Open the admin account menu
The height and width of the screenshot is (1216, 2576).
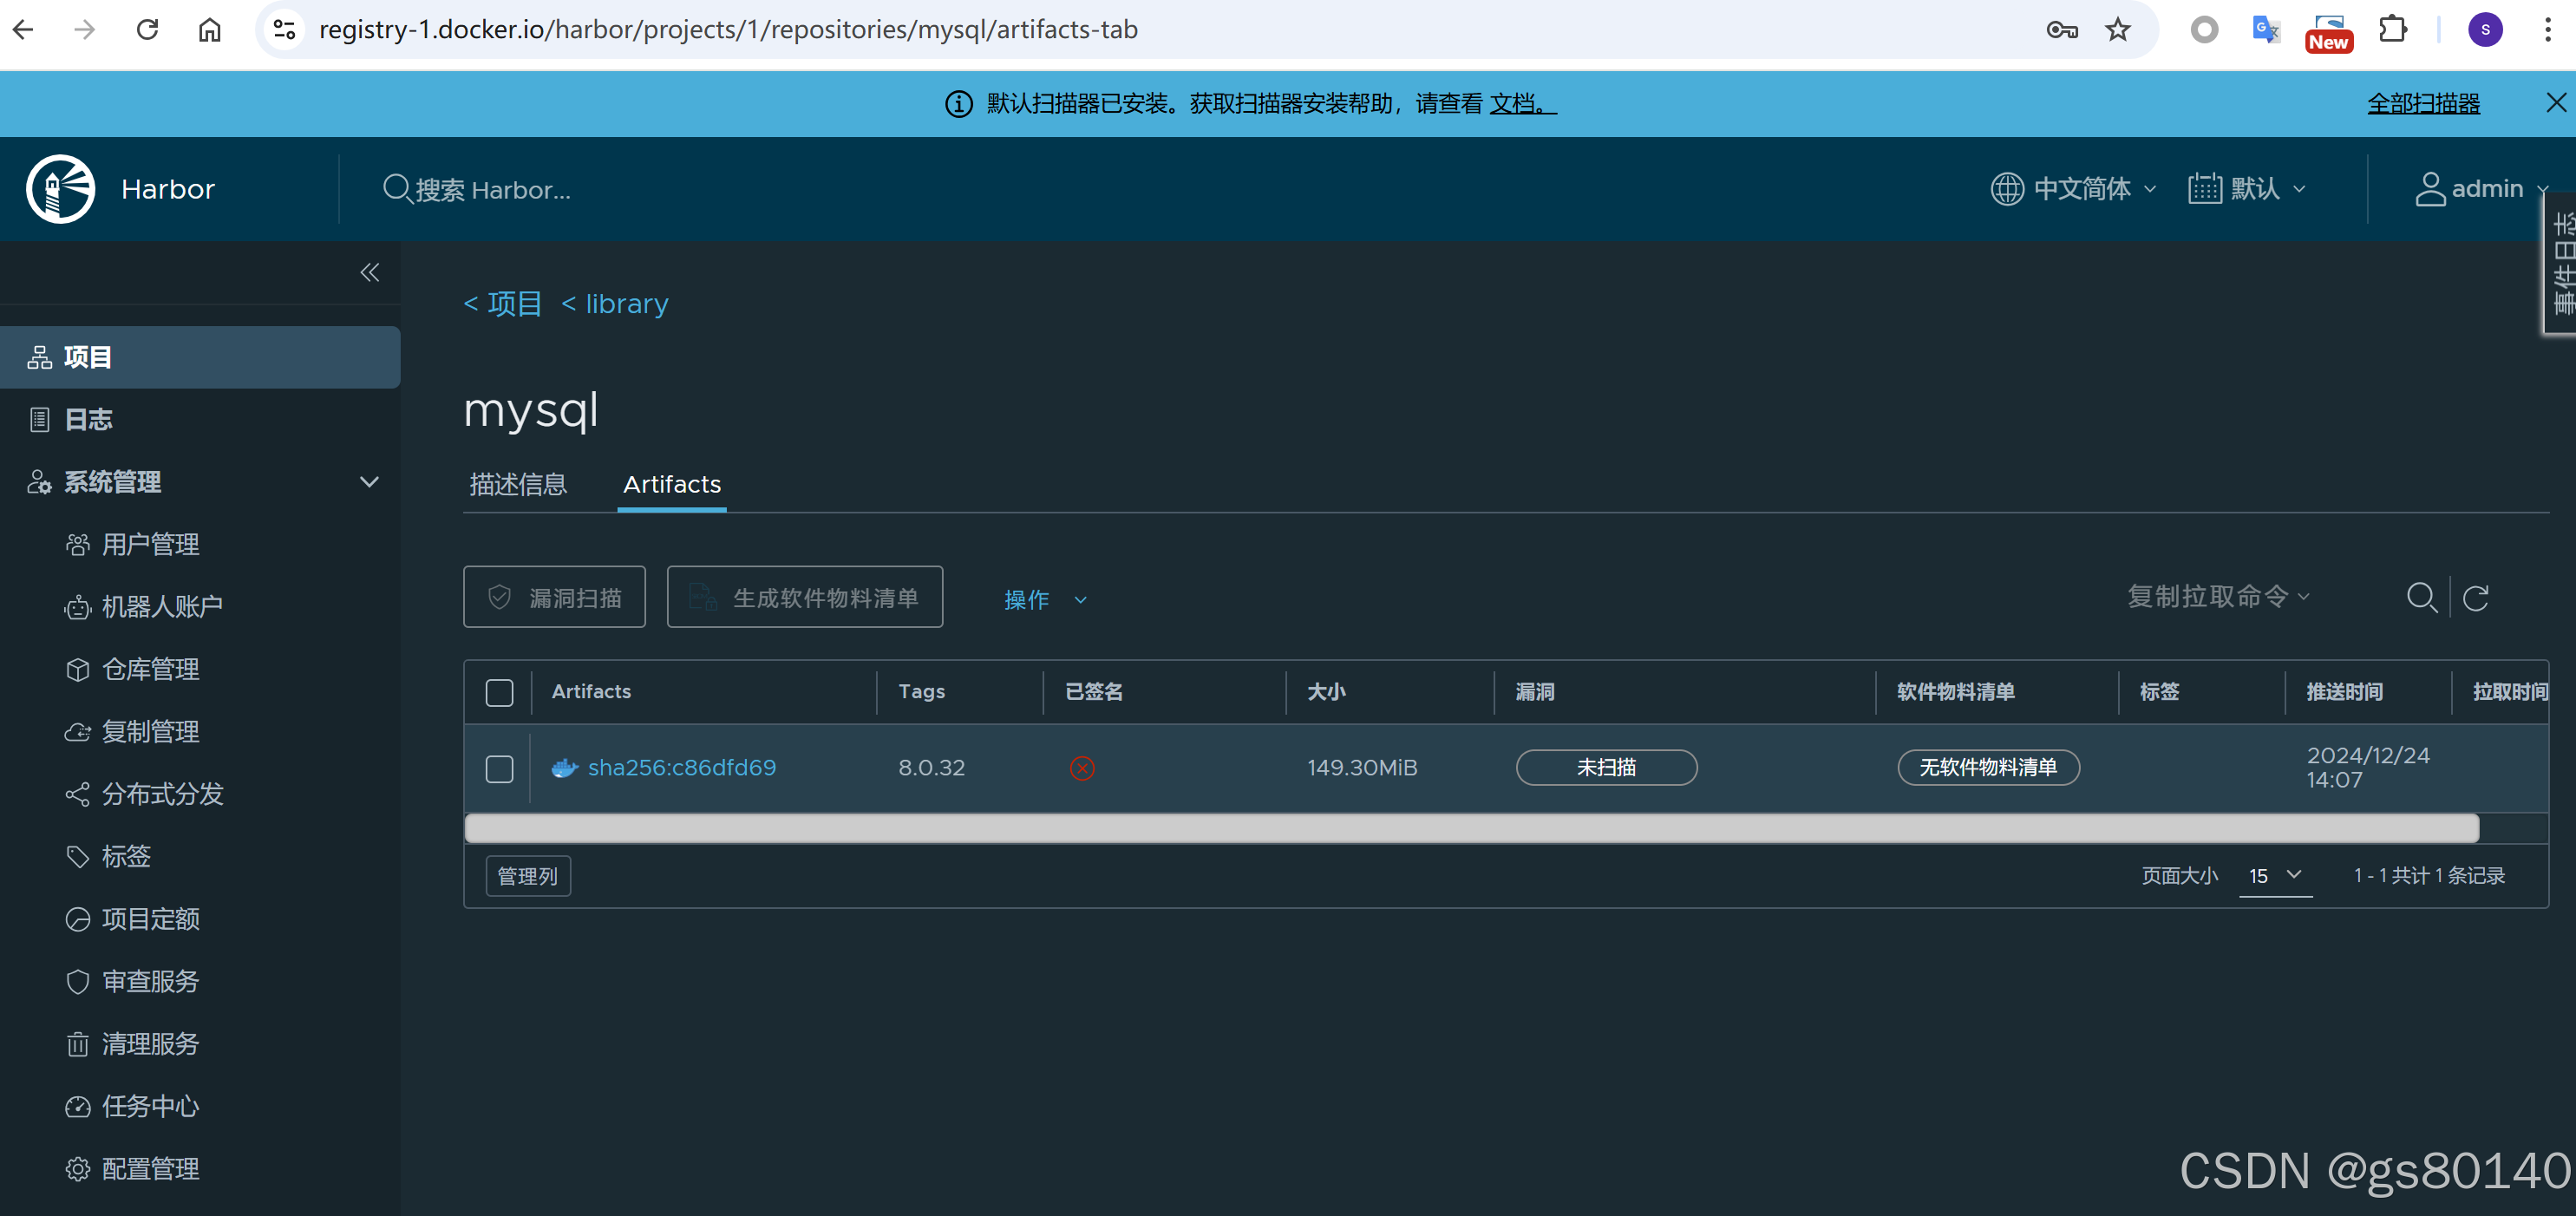point(2481,189)
